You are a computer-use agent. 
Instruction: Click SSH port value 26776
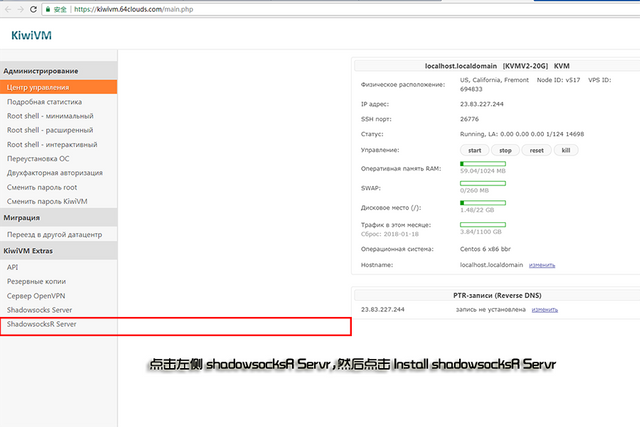[469, 119]
